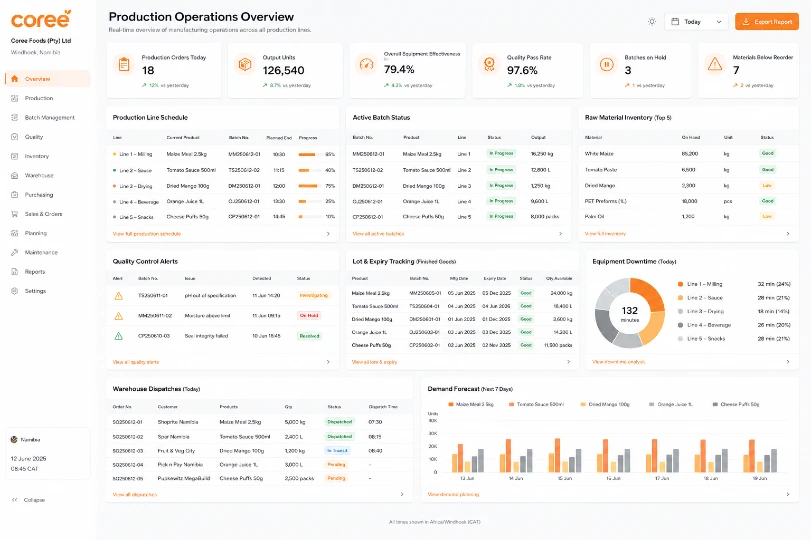Toggle the light/dark theme sun icon
The height and width of the screenshot is (540, 811).
(652, 22)
